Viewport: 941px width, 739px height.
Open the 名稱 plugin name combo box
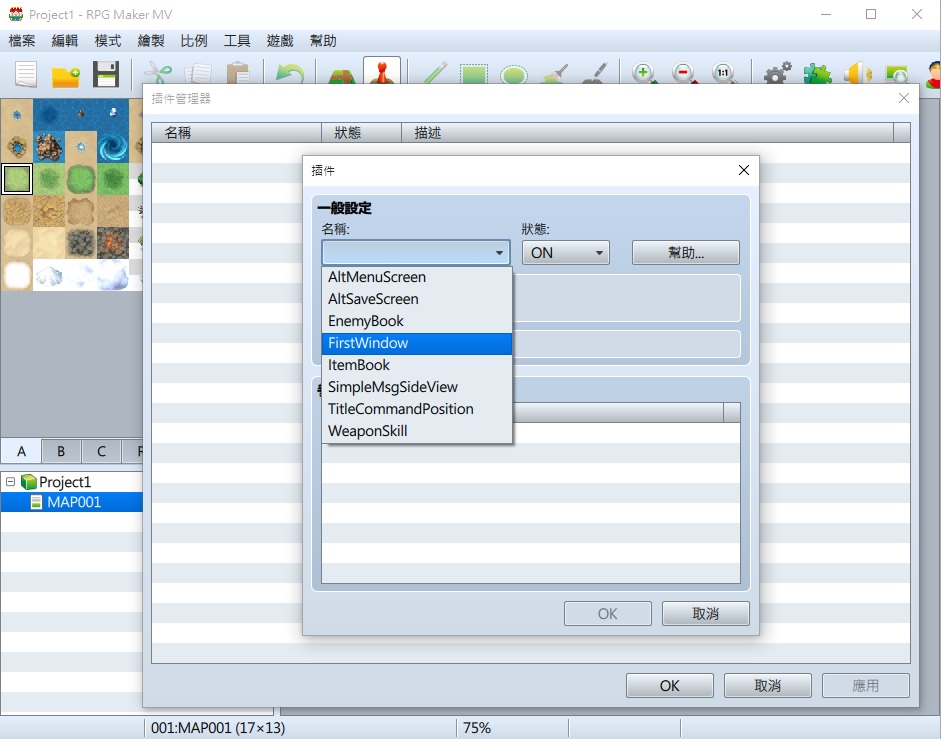point(416,253)
